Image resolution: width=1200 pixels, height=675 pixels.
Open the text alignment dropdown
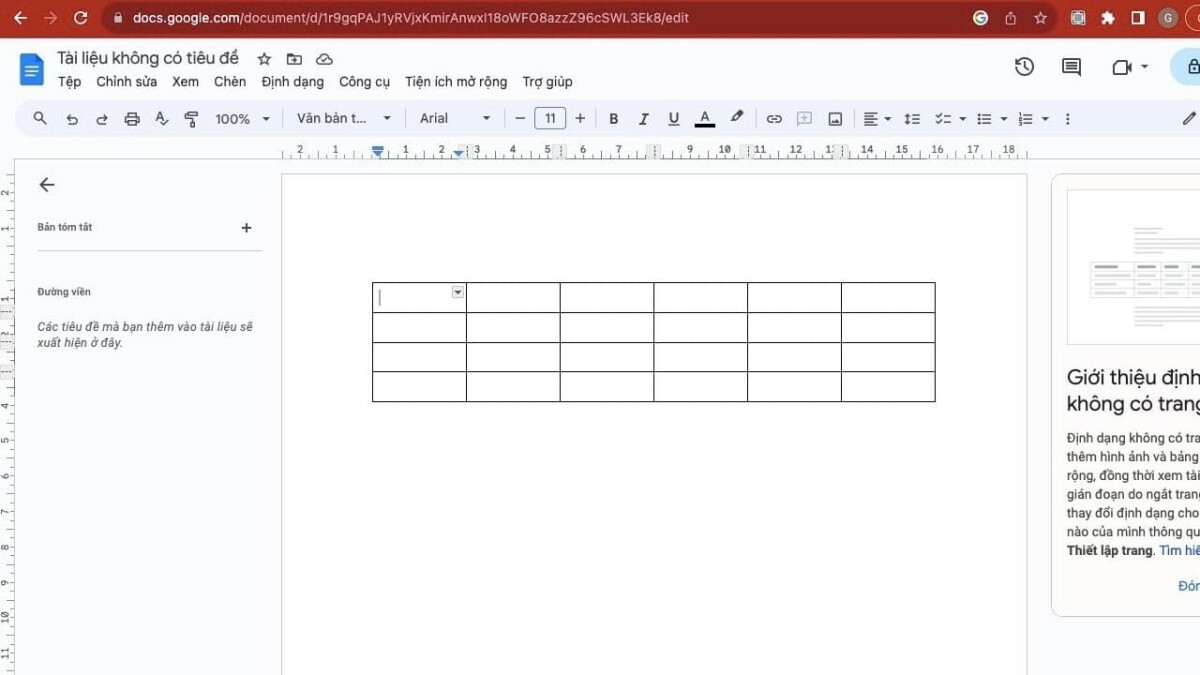(x=877, y=119)
